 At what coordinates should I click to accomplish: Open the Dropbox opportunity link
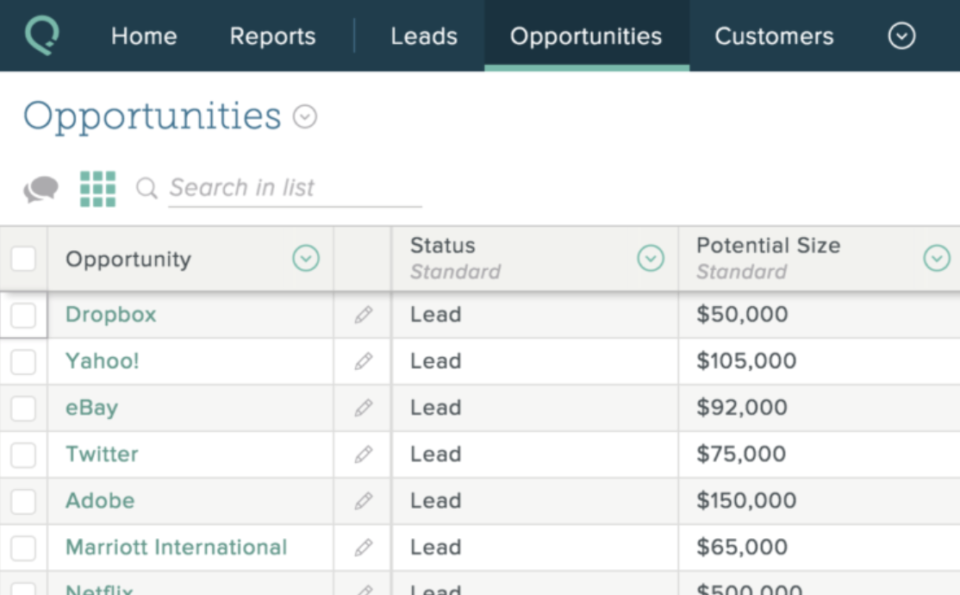(x=111, y=315)
